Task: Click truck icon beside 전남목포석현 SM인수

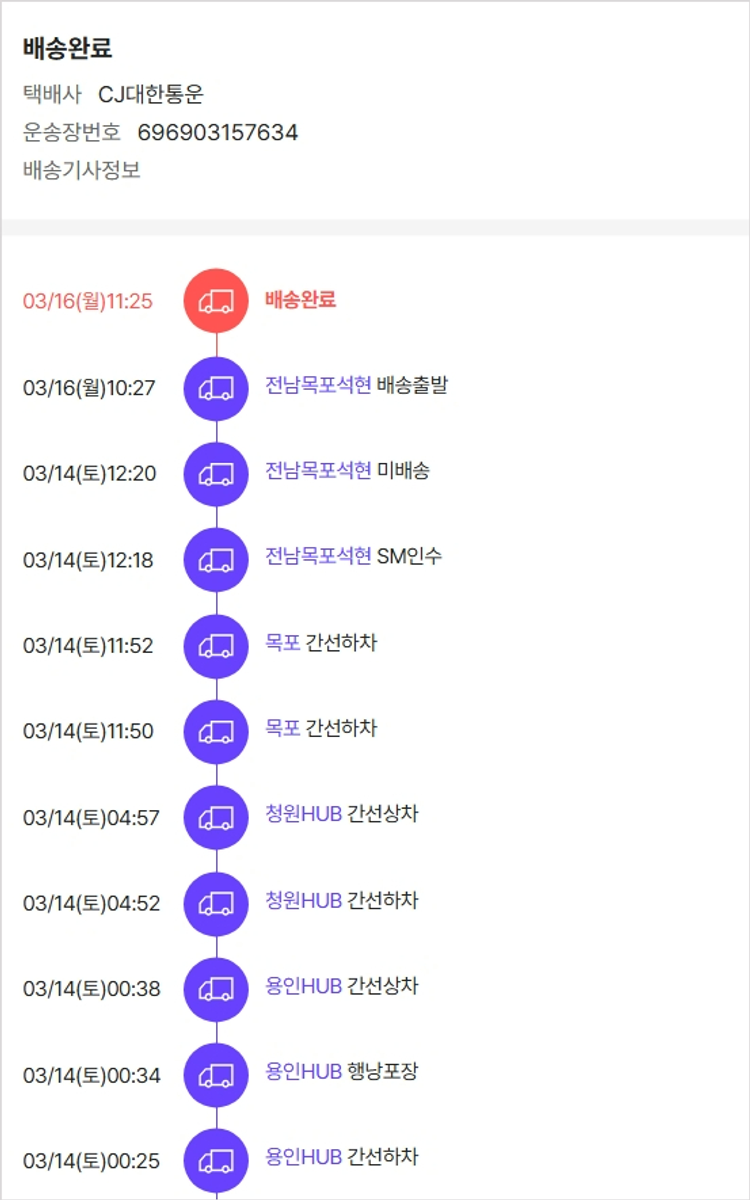Action: [x=216, y=559]
